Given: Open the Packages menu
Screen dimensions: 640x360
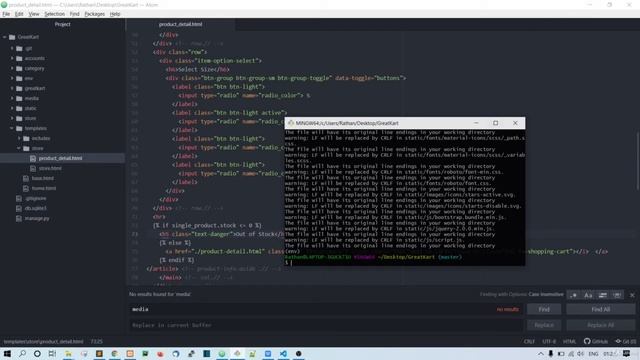Looking at the screenshot, I should coord(94,14).
